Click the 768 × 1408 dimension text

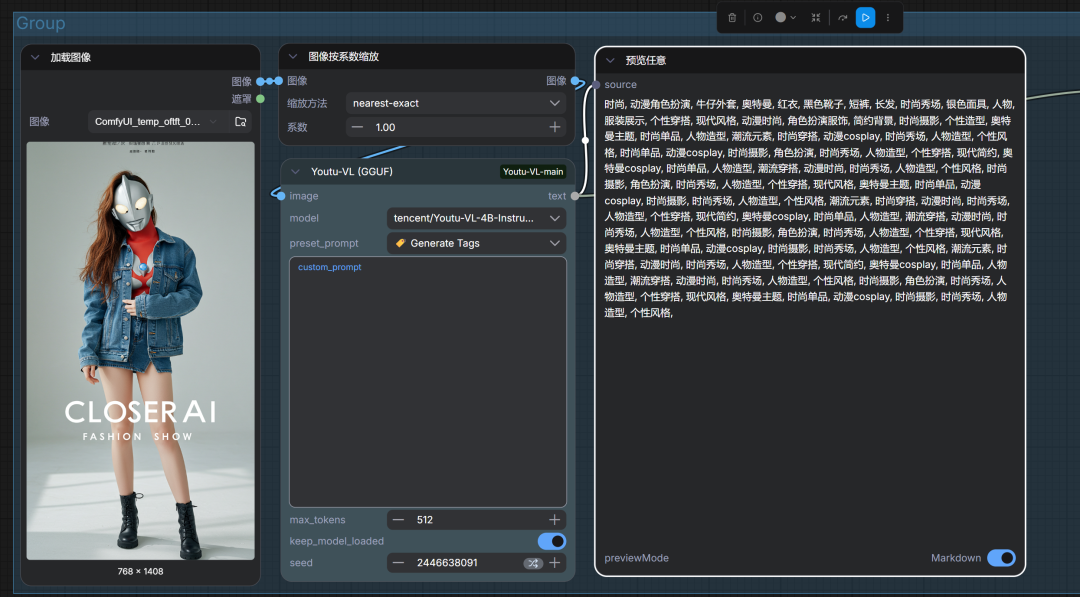(x=141, y=571)
